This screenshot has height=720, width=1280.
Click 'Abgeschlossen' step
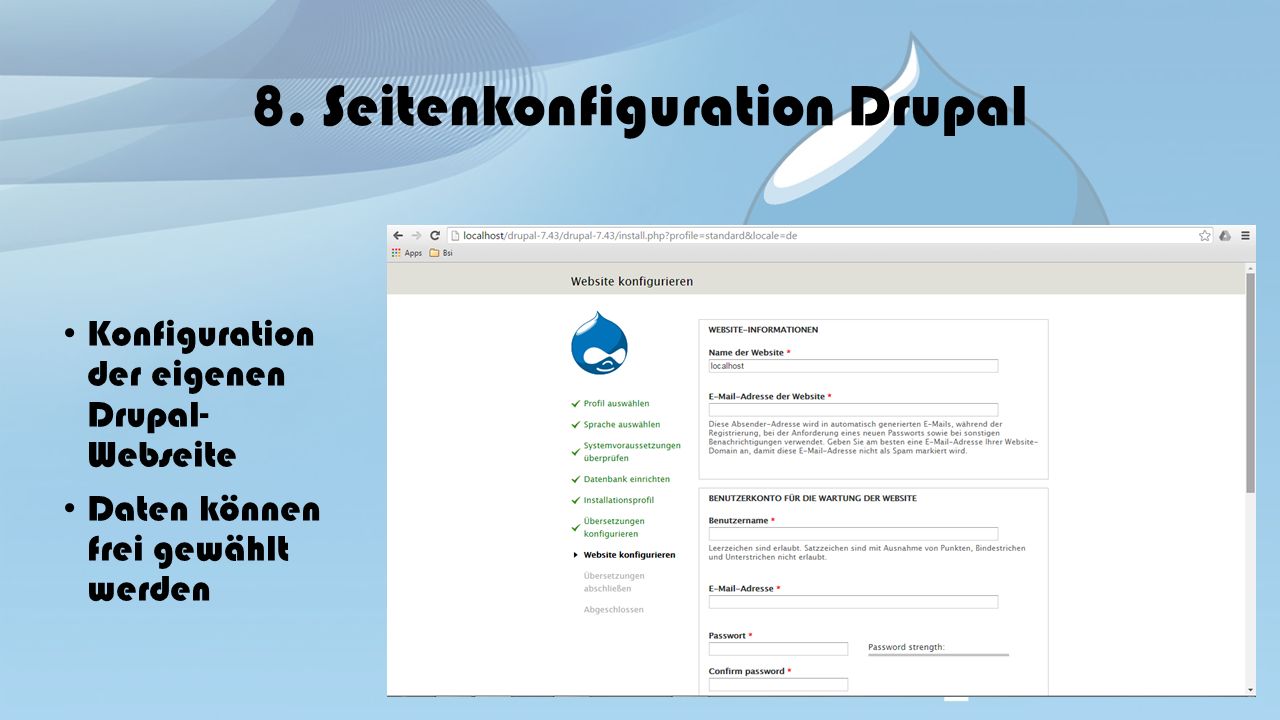[614, 610]
